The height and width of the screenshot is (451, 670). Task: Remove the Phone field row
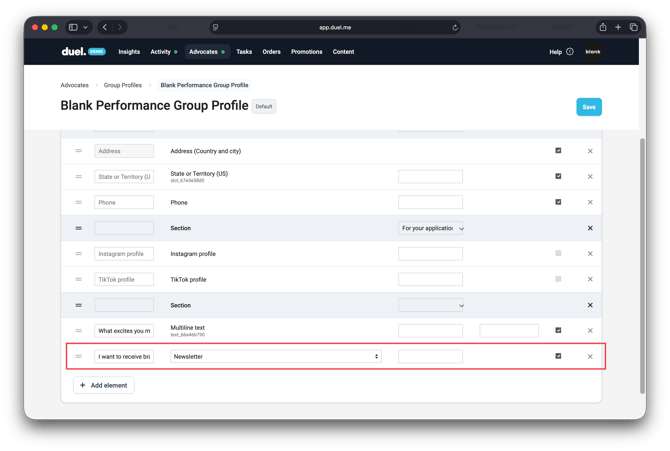590,203
